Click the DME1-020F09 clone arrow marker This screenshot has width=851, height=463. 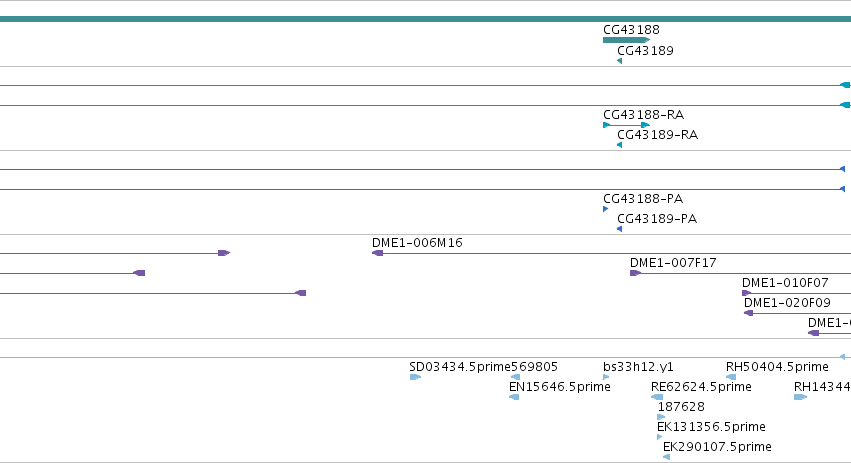(748, 313)
